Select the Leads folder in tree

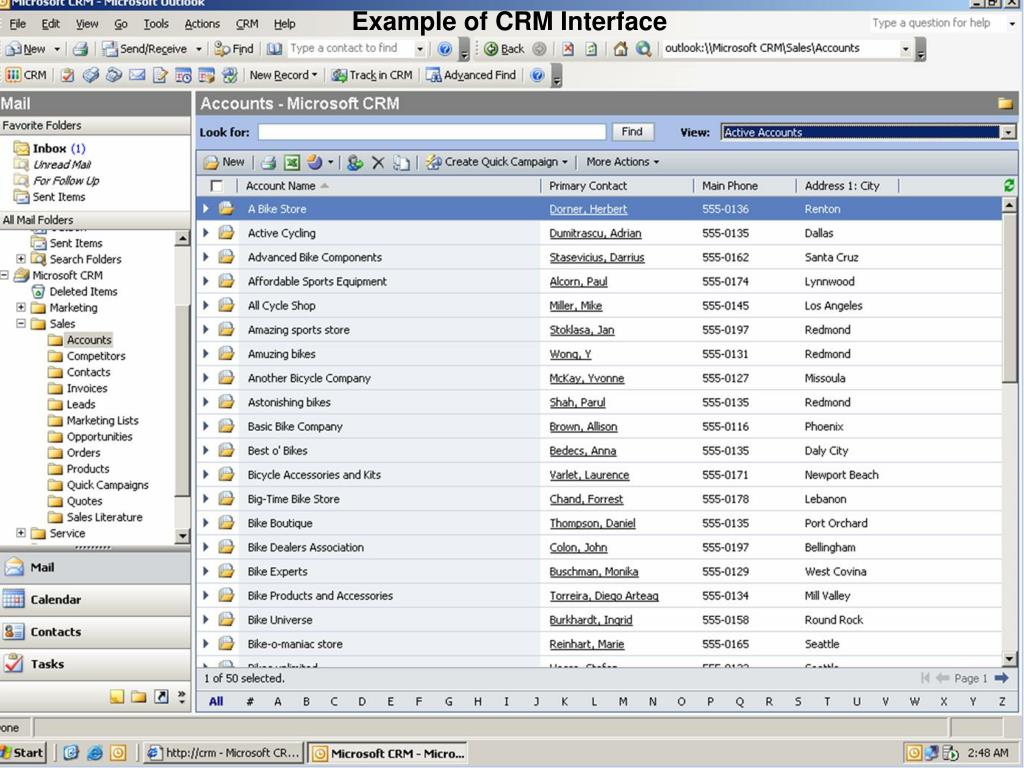pos(81,404)
